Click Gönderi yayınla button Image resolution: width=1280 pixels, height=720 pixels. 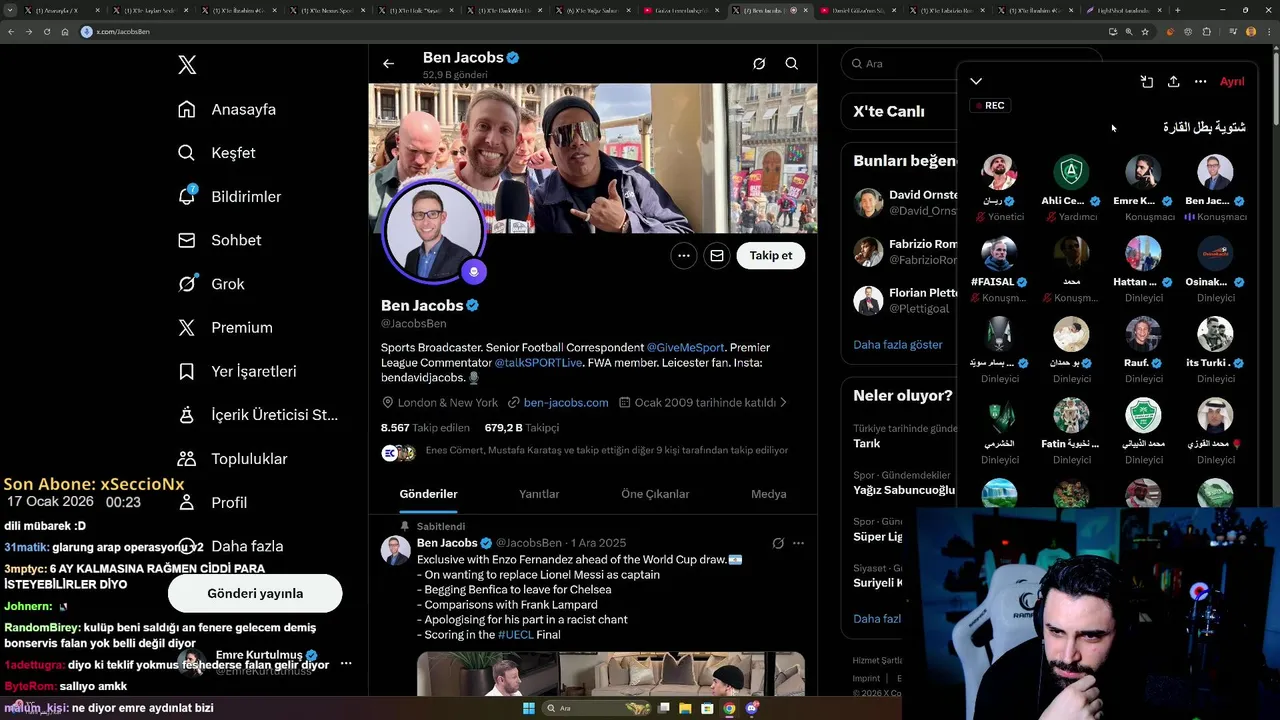click(255, 593)
